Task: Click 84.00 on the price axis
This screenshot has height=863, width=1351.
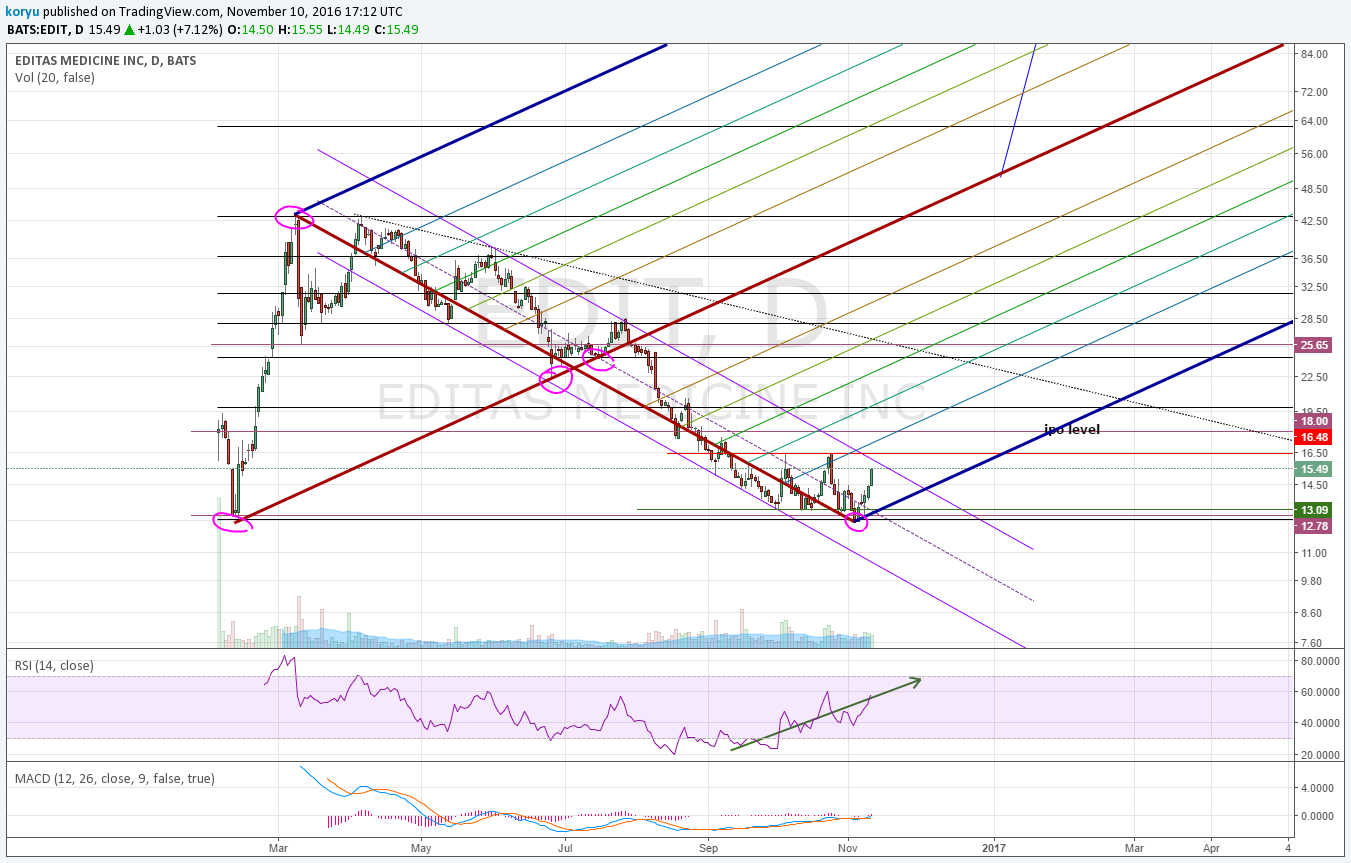Action: 1316,54
